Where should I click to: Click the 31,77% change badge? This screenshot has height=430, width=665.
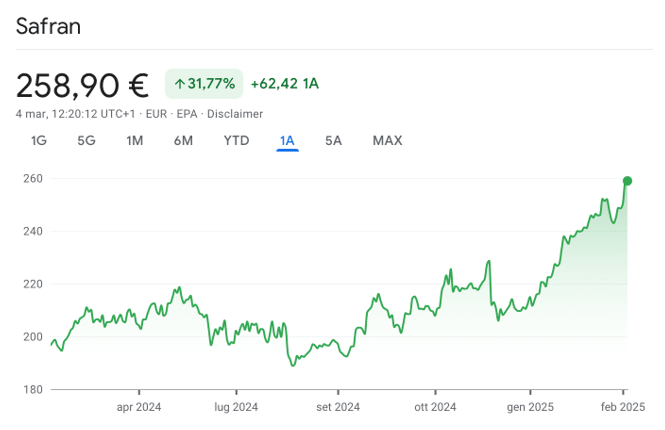[204, 84]
